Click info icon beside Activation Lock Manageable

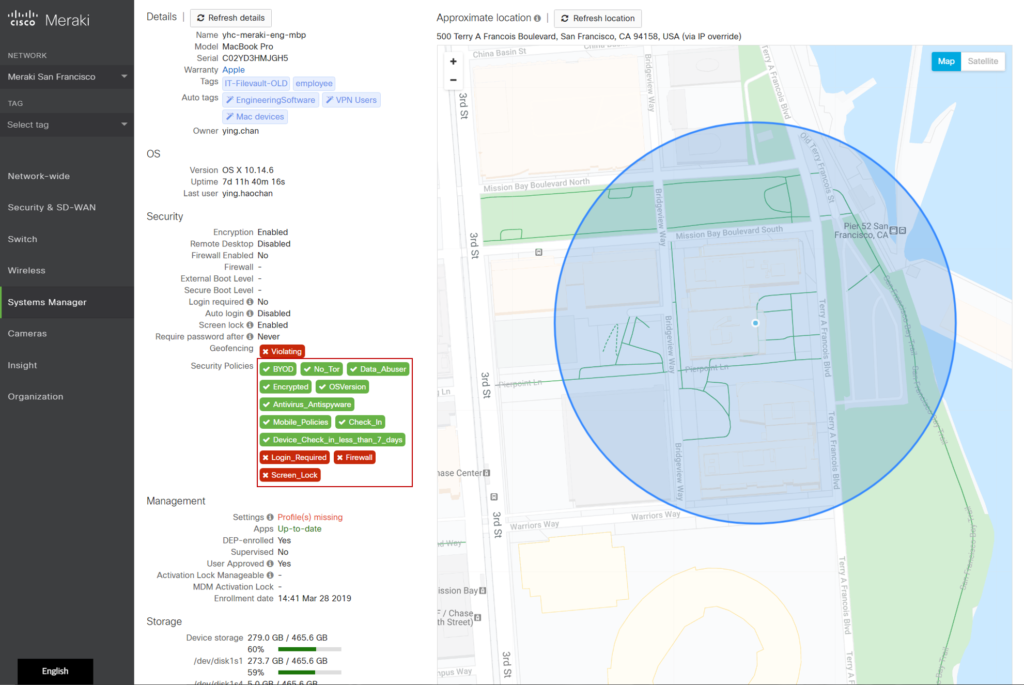click(x=270, y=575)
